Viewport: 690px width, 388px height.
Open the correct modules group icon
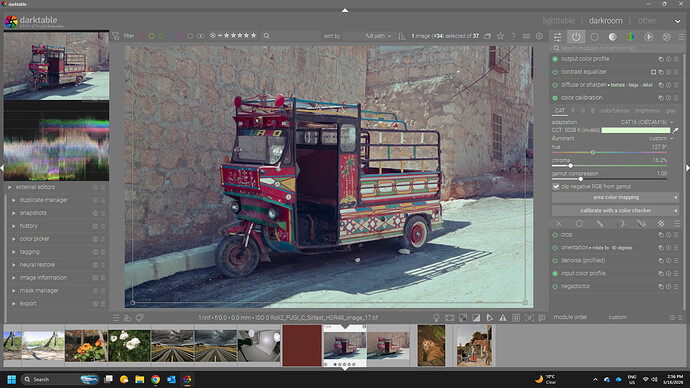[649, 37]
